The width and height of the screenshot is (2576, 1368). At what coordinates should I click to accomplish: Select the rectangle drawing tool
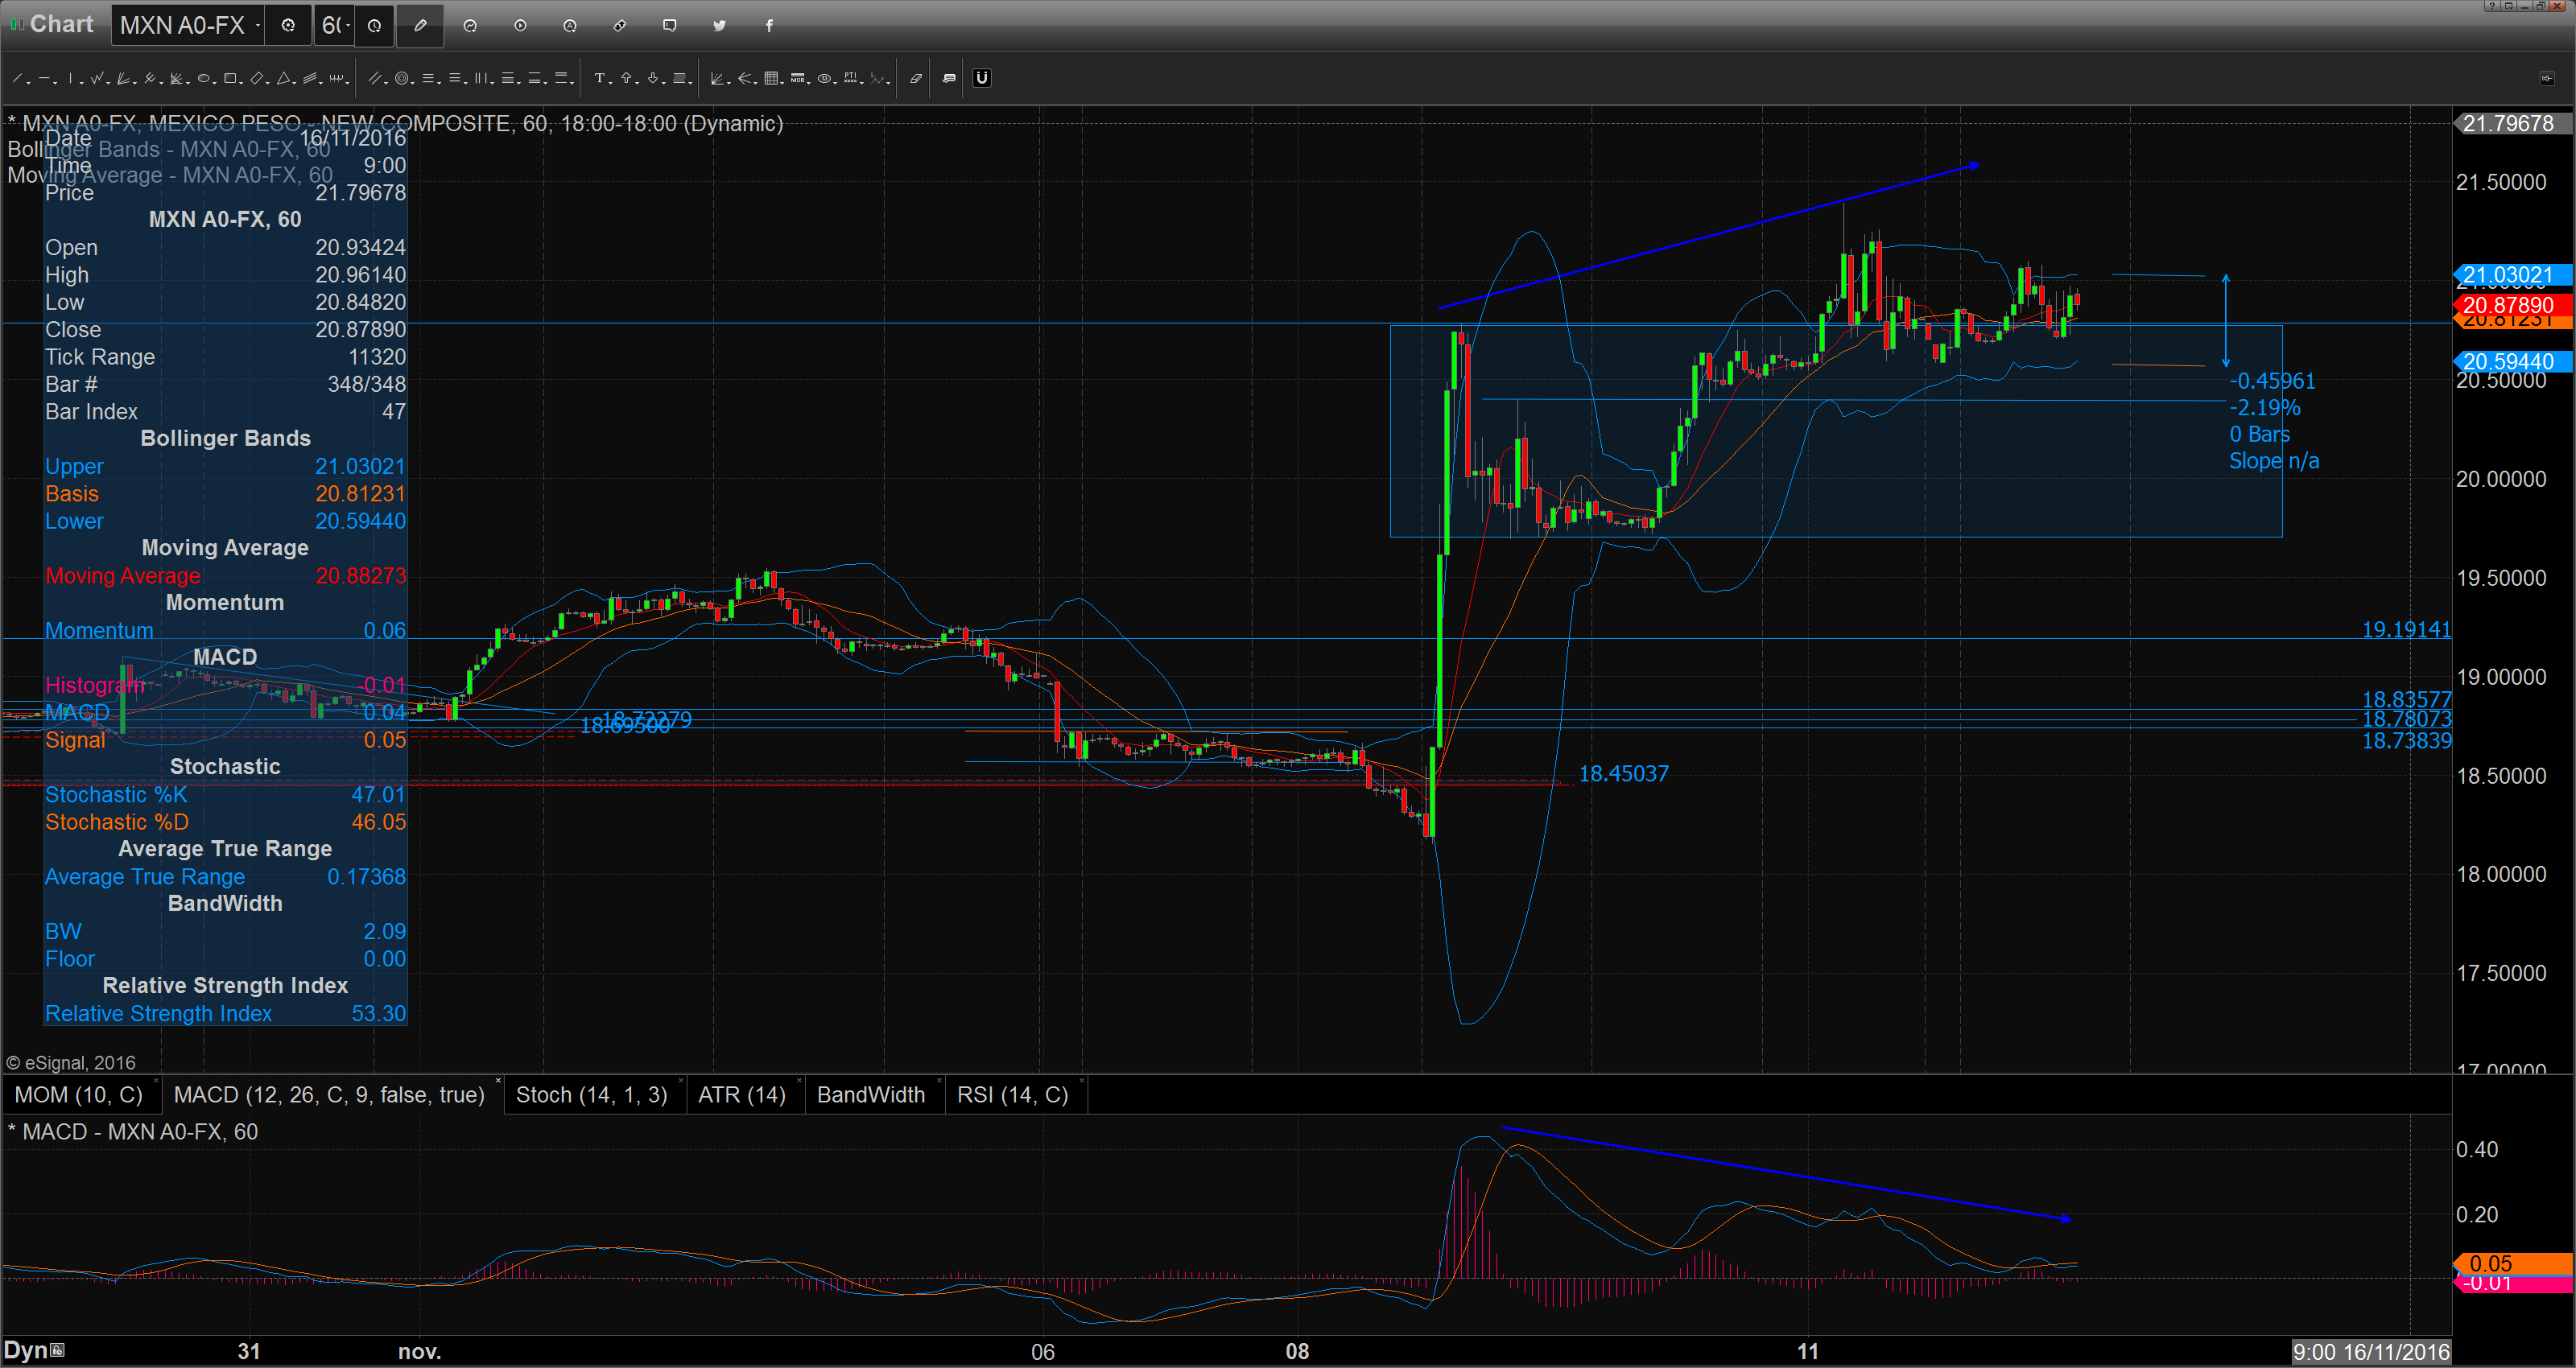[230, 78]
